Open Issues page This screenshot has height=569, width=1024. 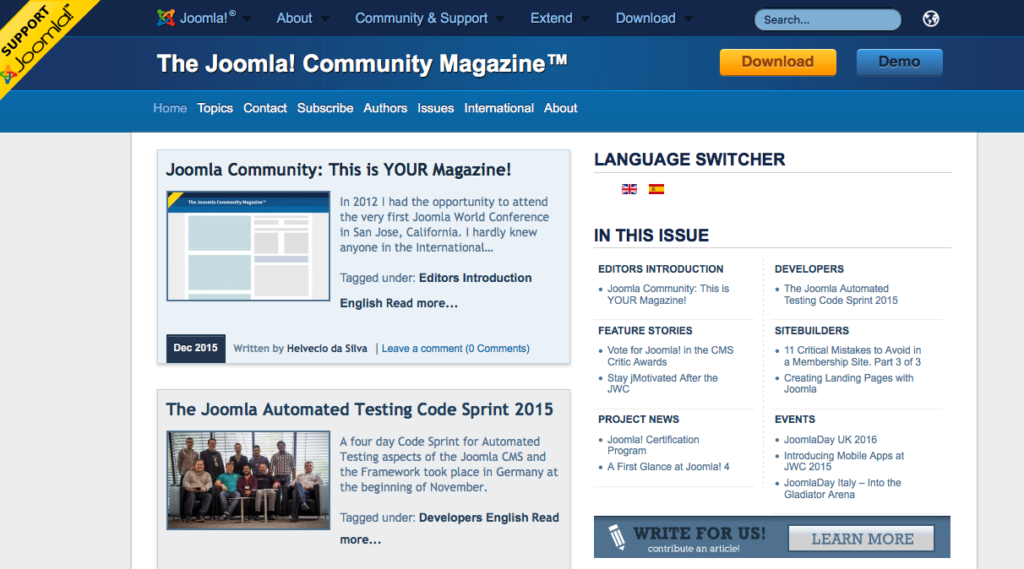coord(436,108)
